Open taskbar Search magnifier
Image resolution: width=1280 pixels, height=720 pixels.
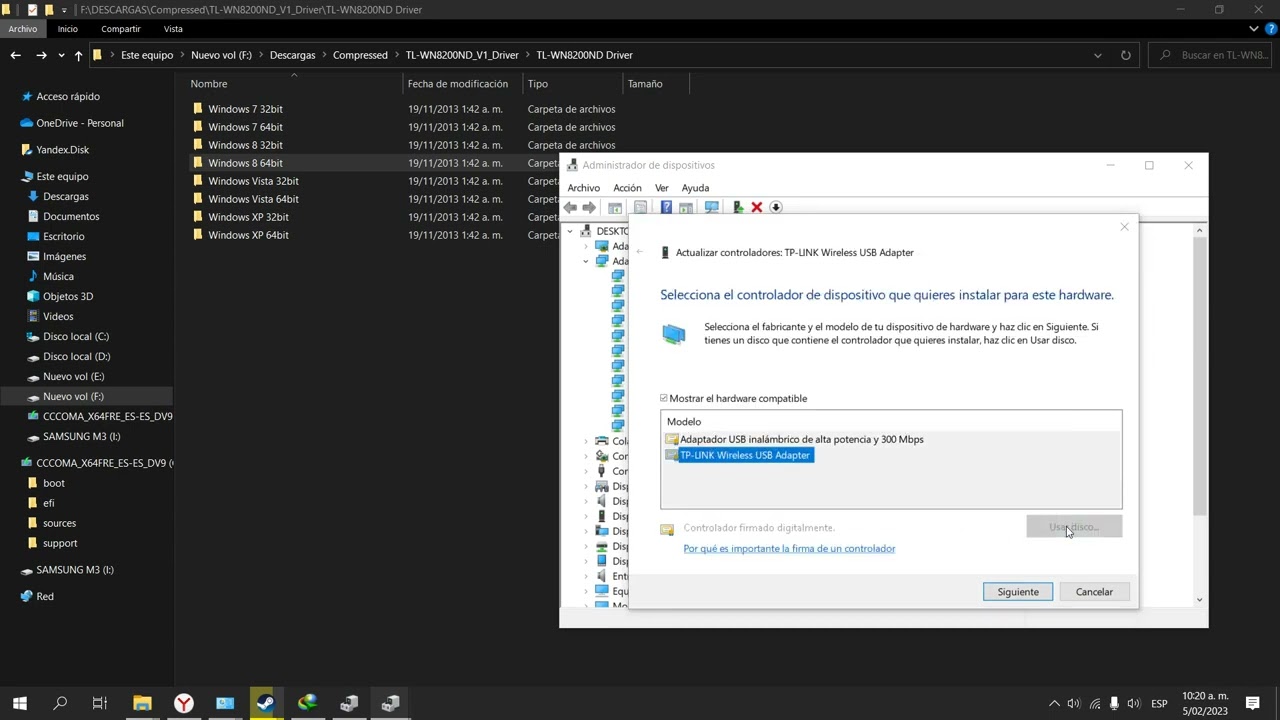(60, 703)
